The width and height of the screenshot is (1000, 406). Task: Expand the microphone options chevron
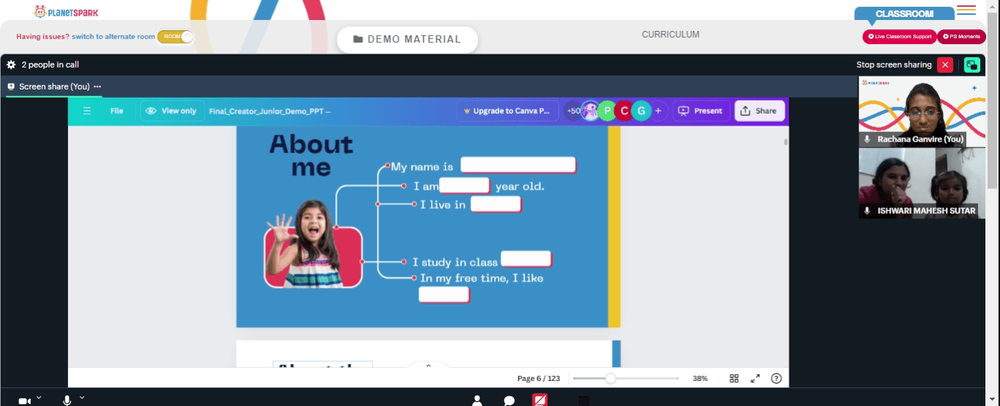(x=82, y=397)
